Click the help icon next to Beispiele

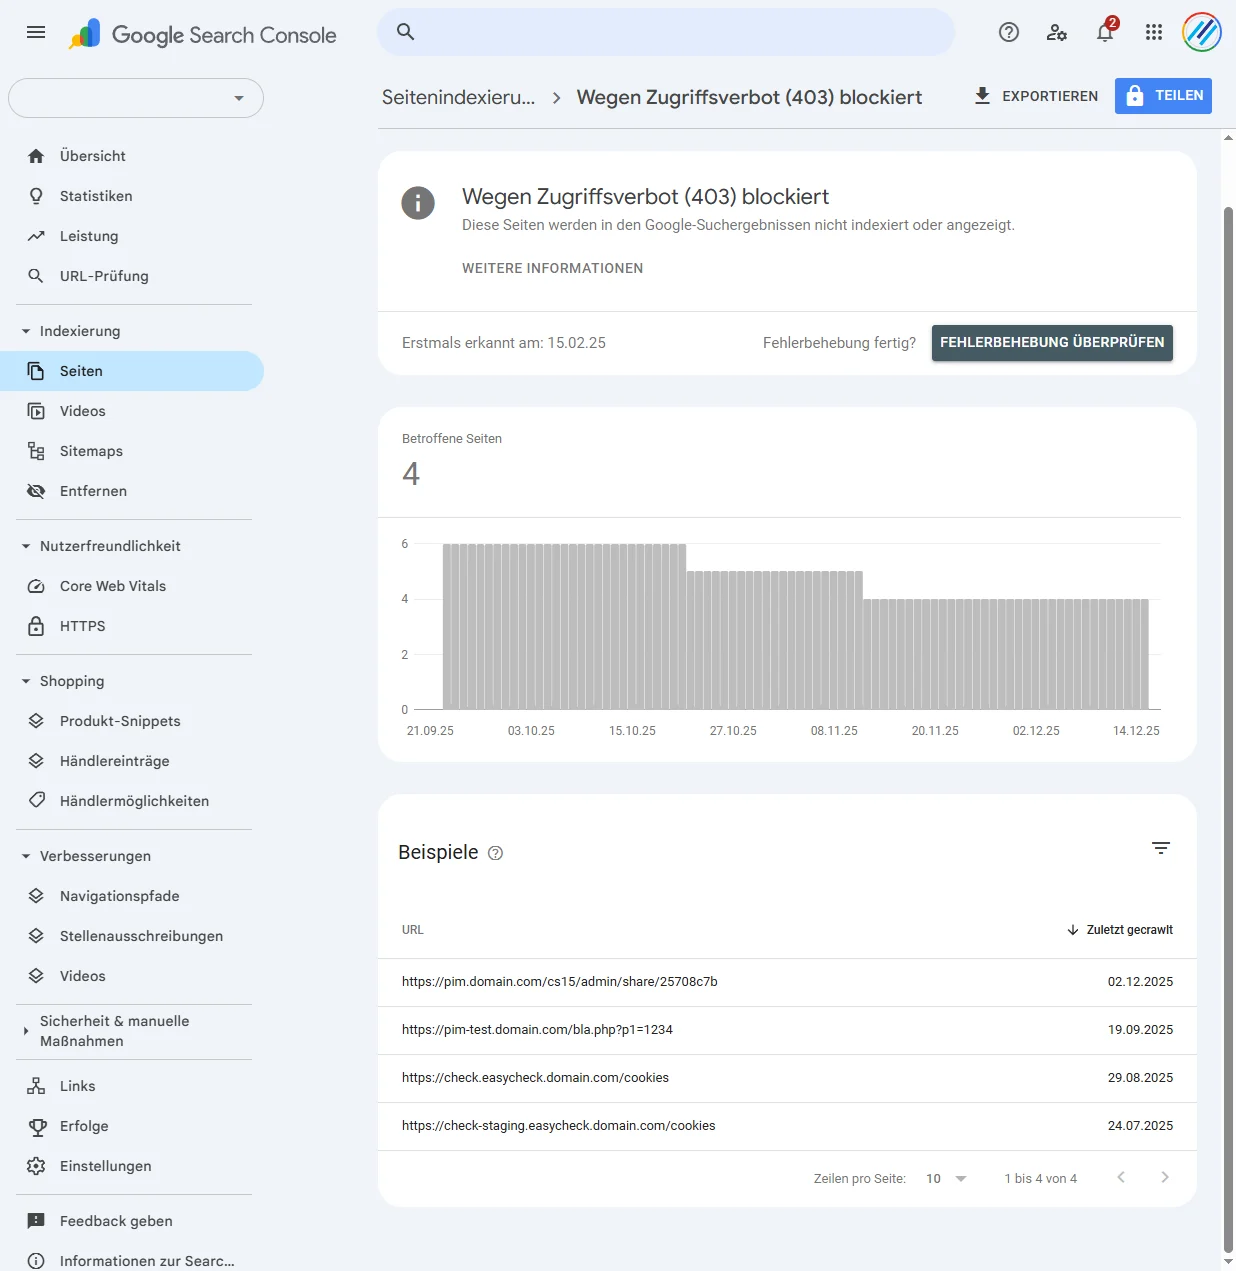coord(495,853)
